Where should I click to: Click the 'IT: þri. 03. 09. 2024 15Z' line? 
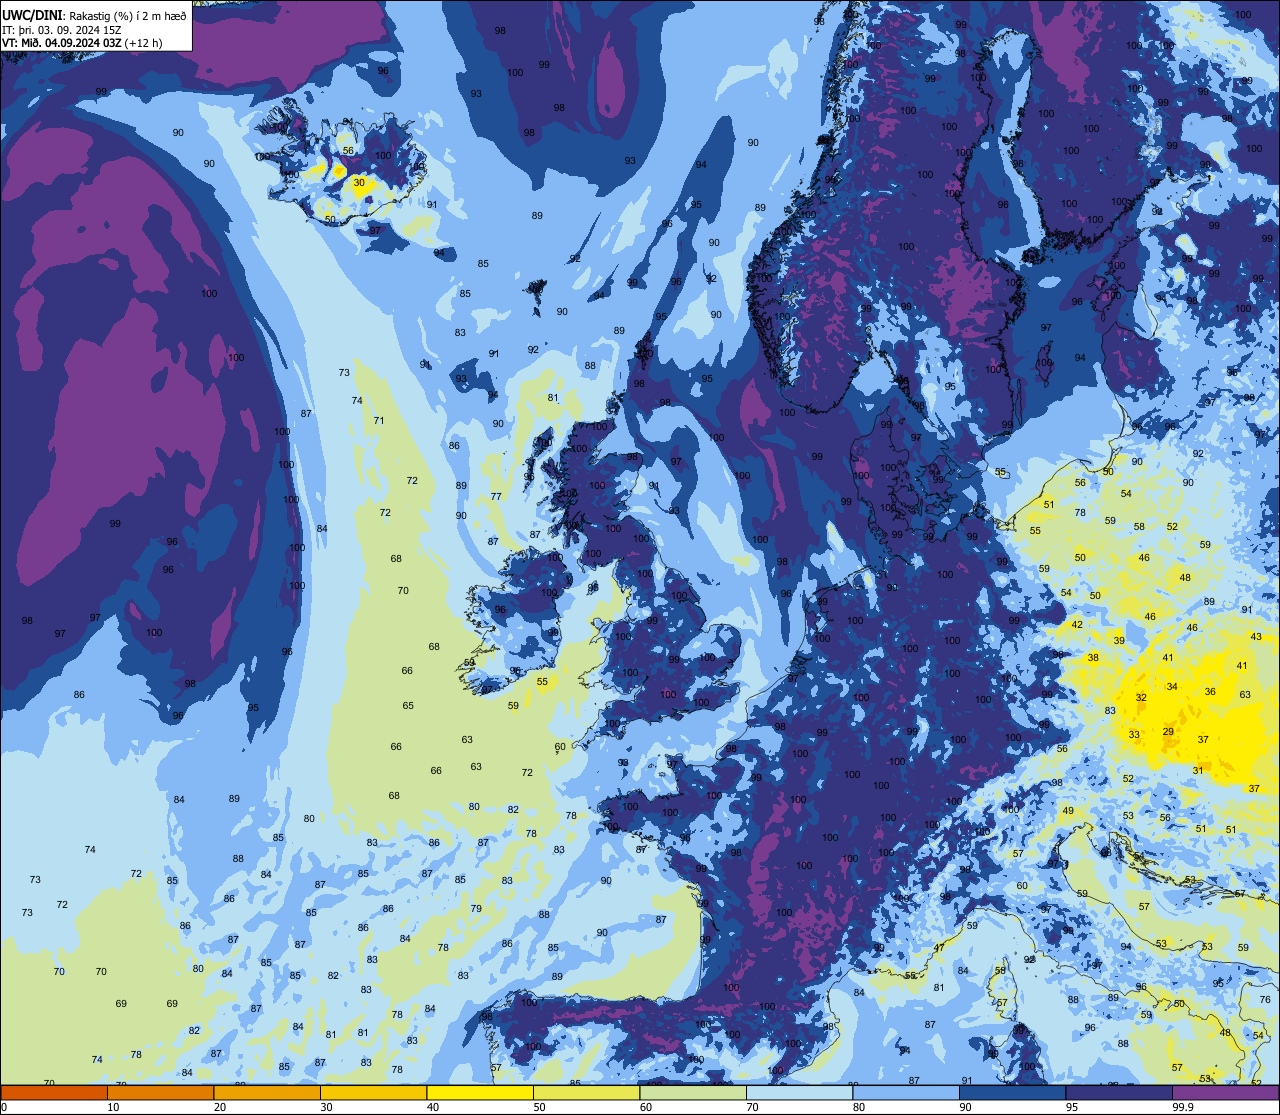coord(60,29)
